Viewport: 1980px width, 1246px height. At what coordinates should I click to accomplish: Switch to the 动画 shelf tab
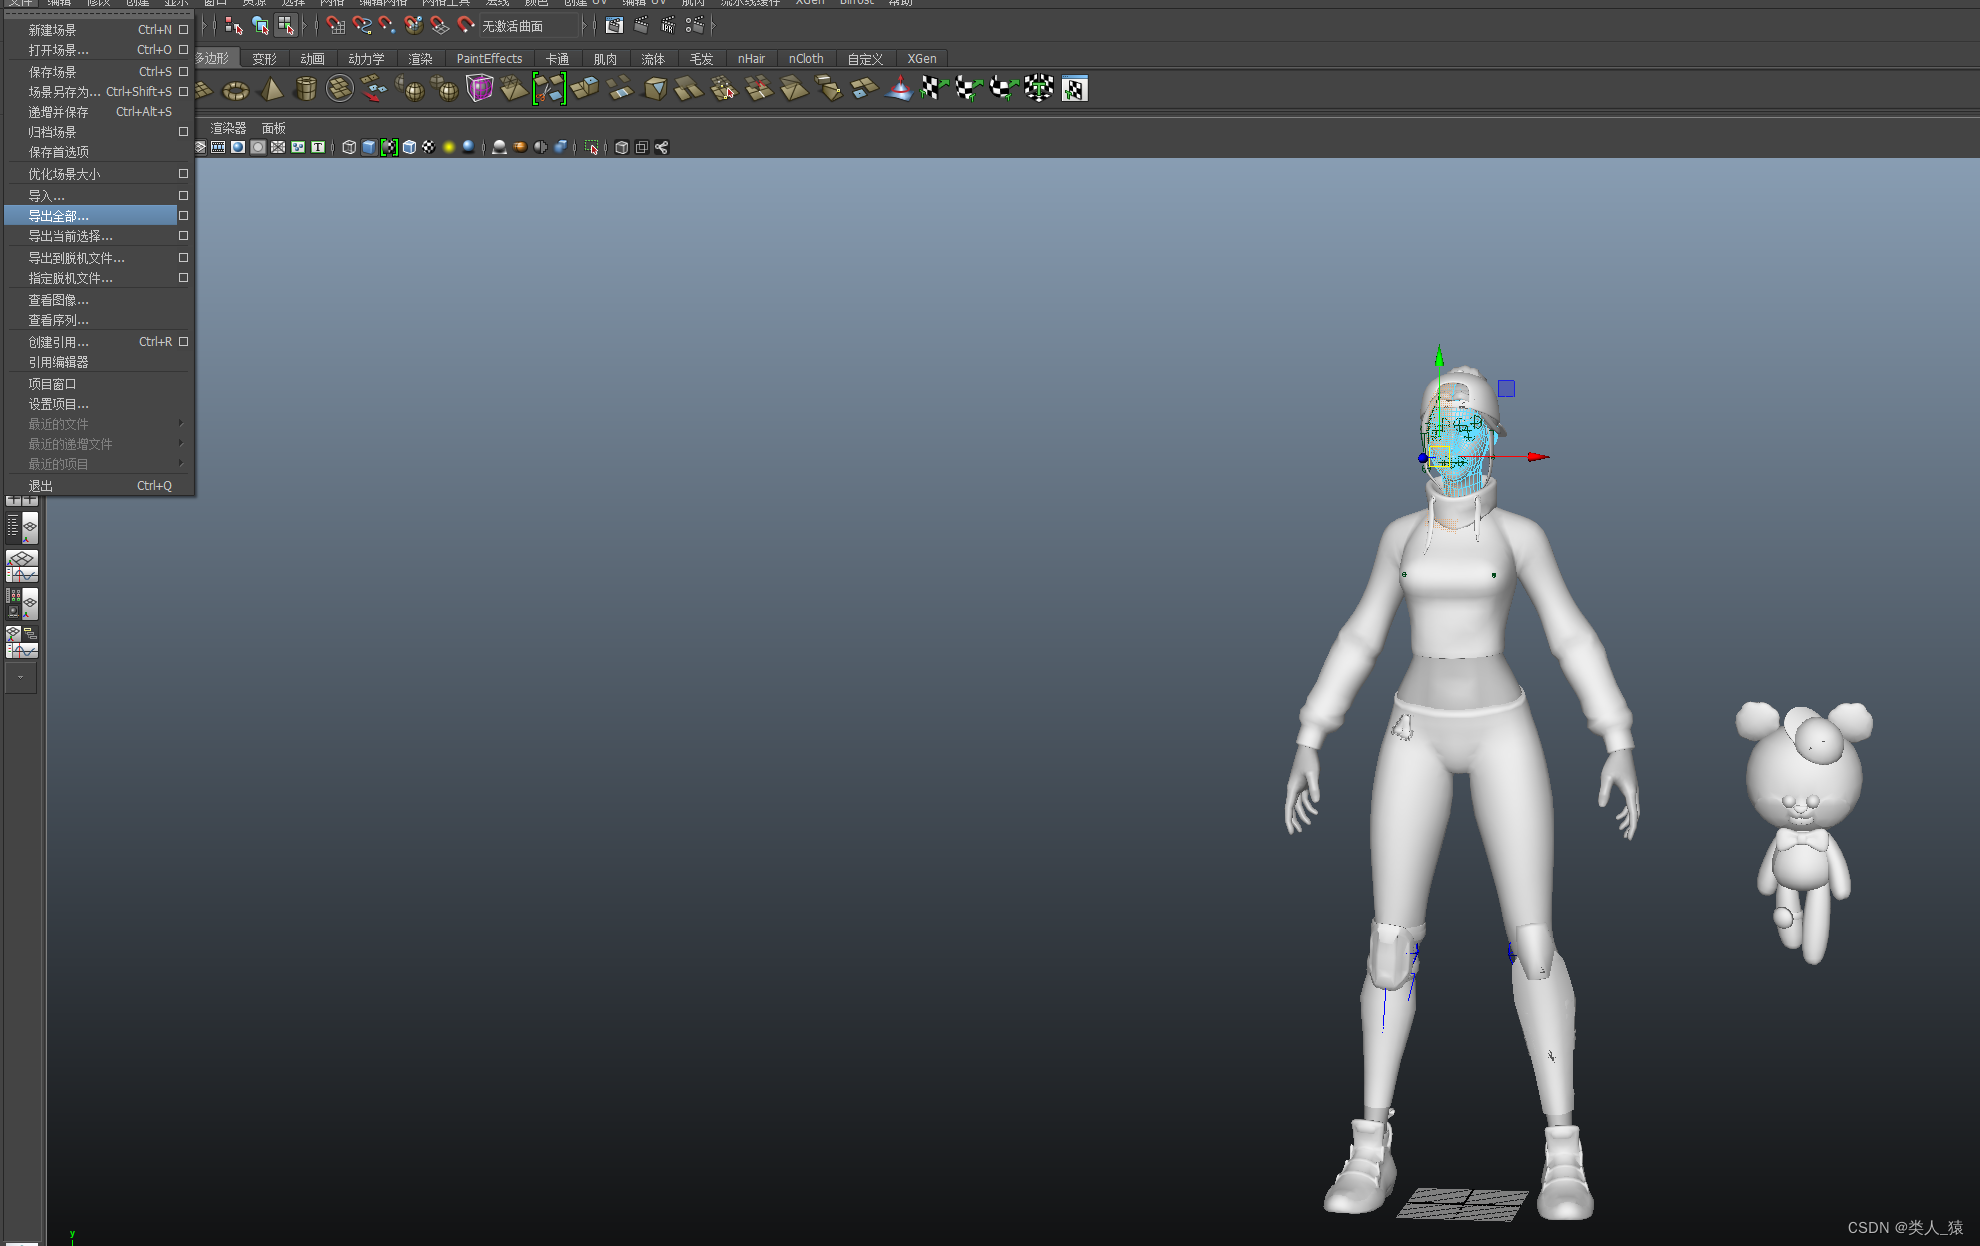312,59
